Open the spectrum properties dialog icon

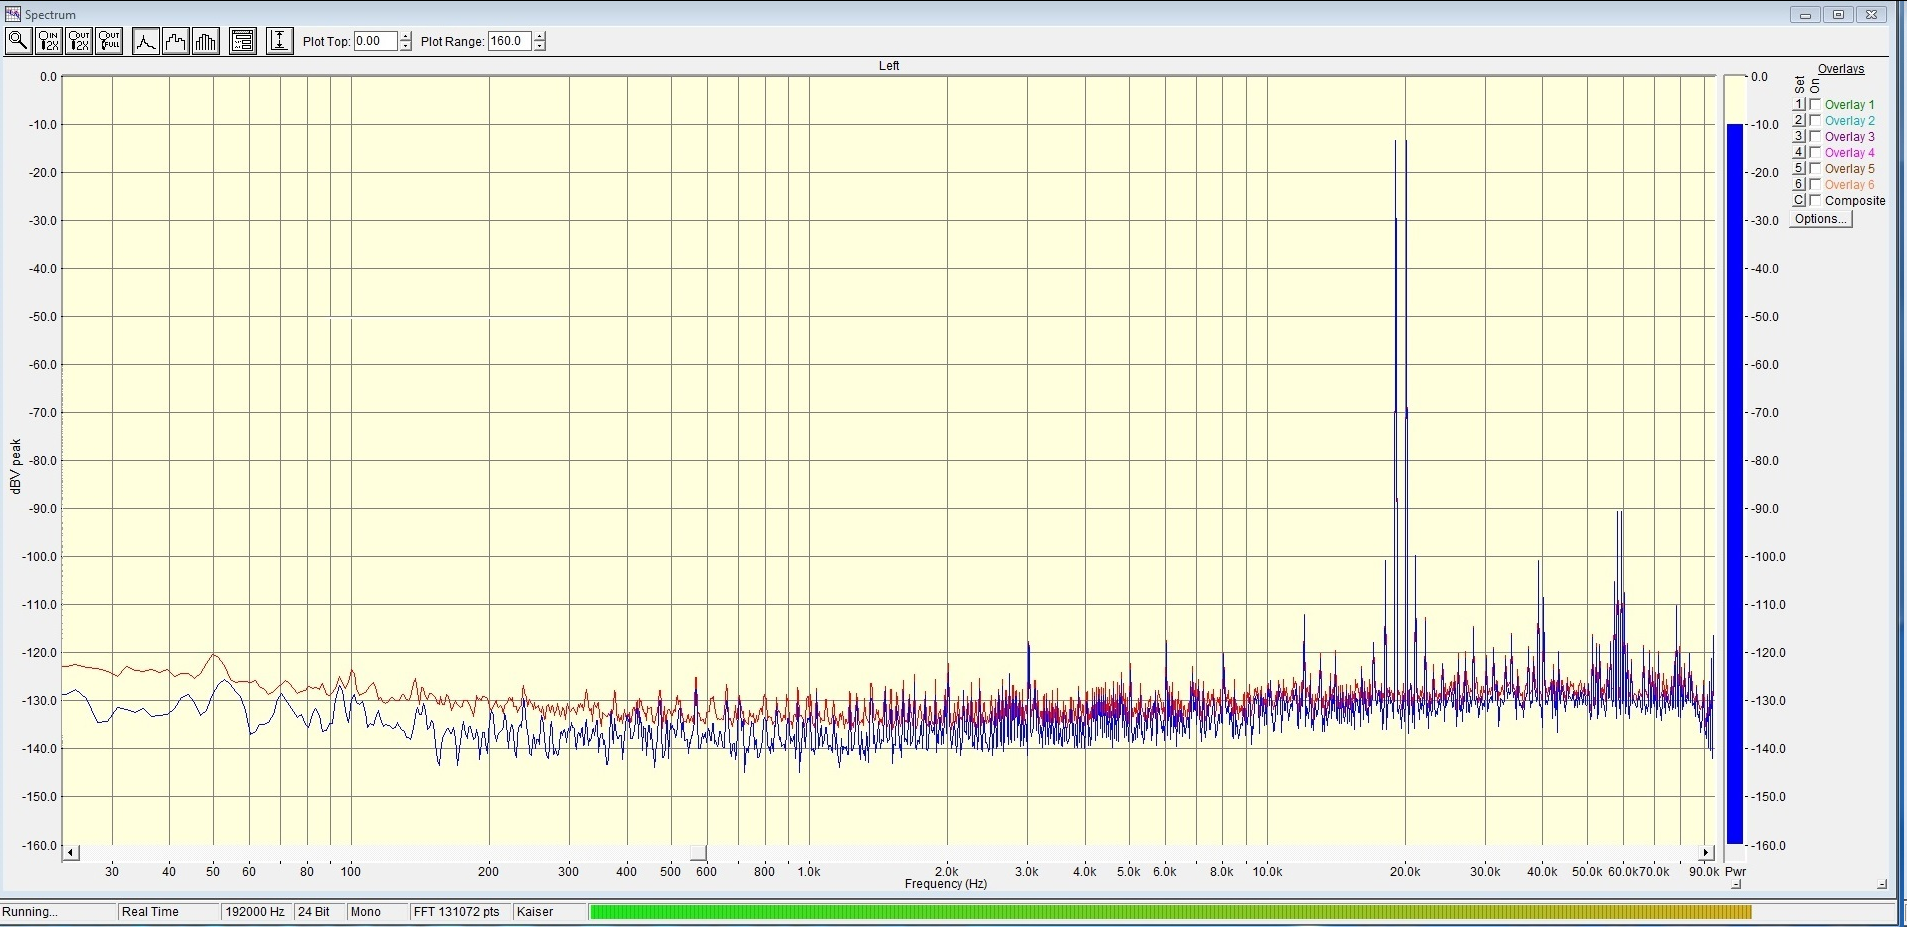pos(243,41)
